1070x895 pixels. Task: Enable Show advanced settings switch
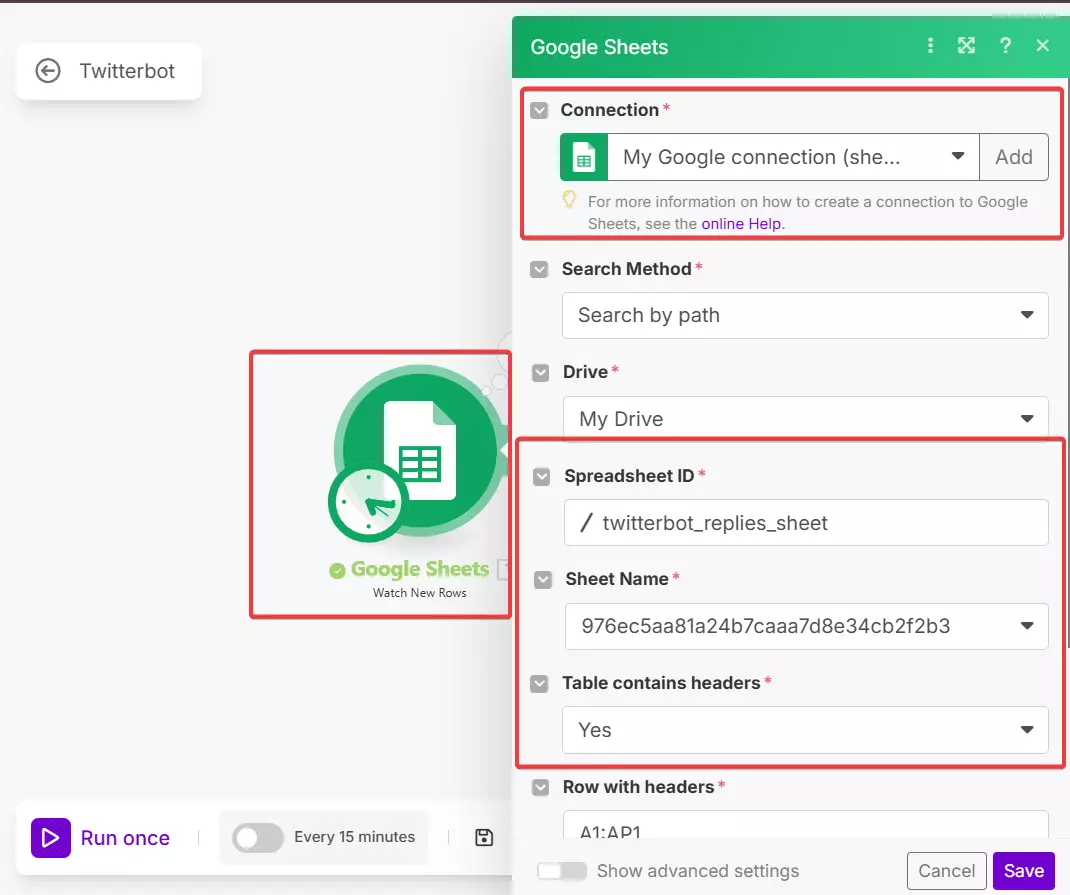562,871
